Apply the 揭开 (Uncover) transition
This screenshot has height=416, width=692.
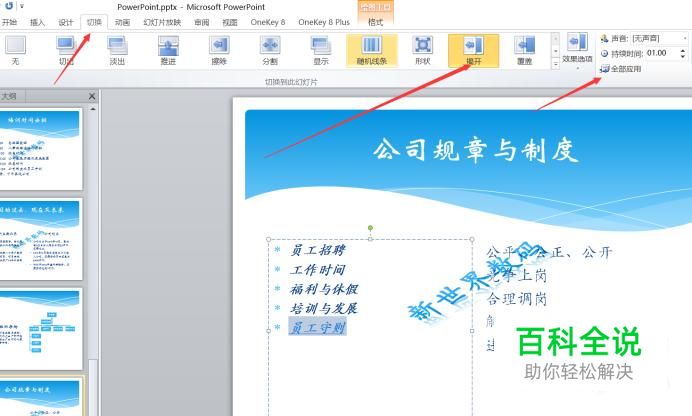(474, 51)
